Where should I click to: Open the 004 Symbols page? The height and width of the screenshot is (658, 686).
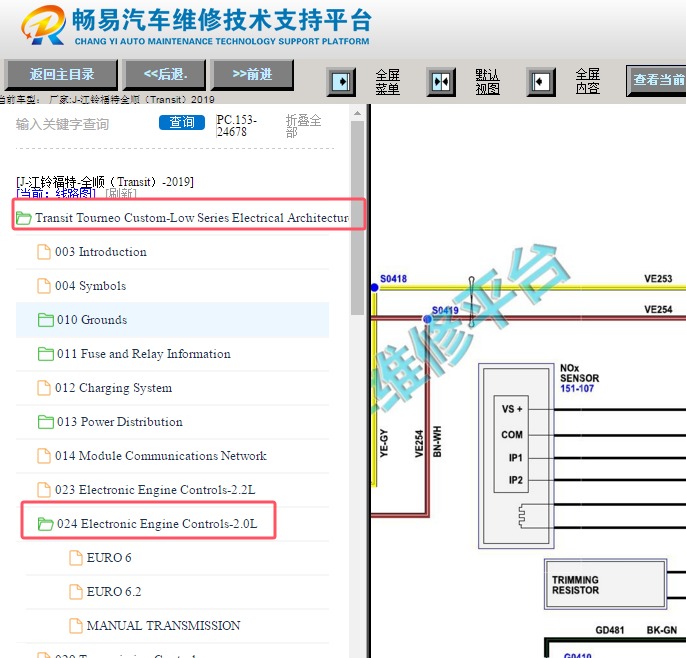(x=91, y=286)
